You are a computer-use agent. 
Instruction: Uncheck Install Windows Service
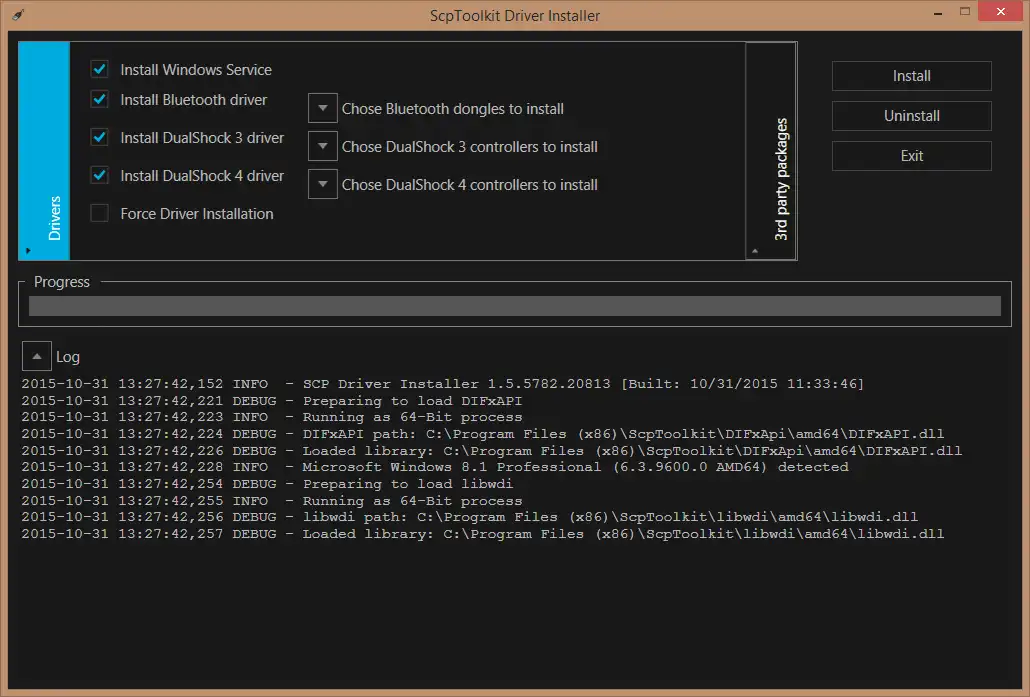(99, 69)
